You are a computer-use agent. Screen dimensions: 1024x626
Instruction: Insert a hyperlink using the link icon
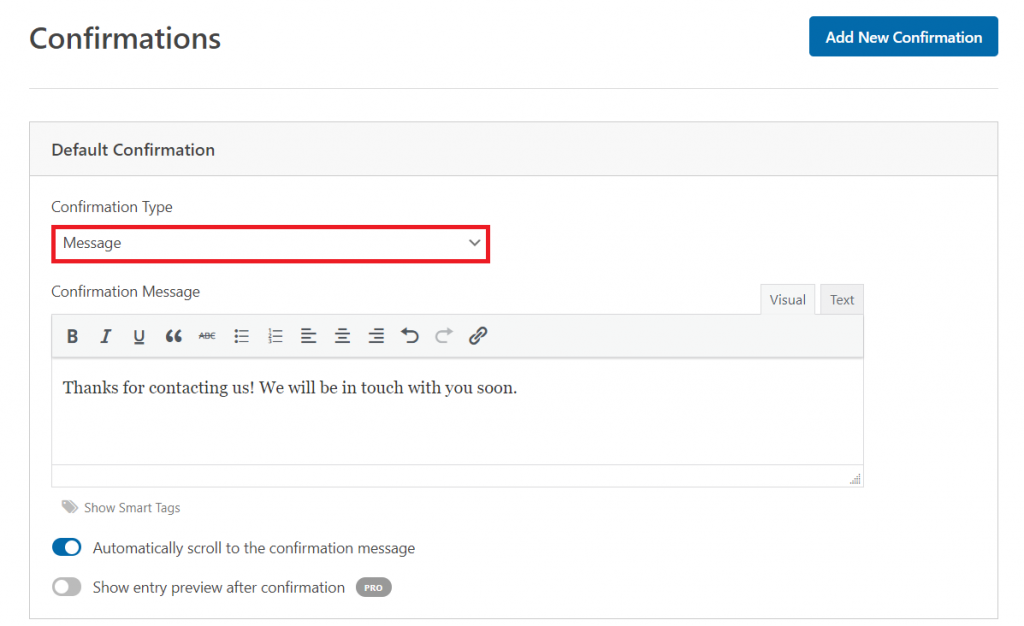477,335
